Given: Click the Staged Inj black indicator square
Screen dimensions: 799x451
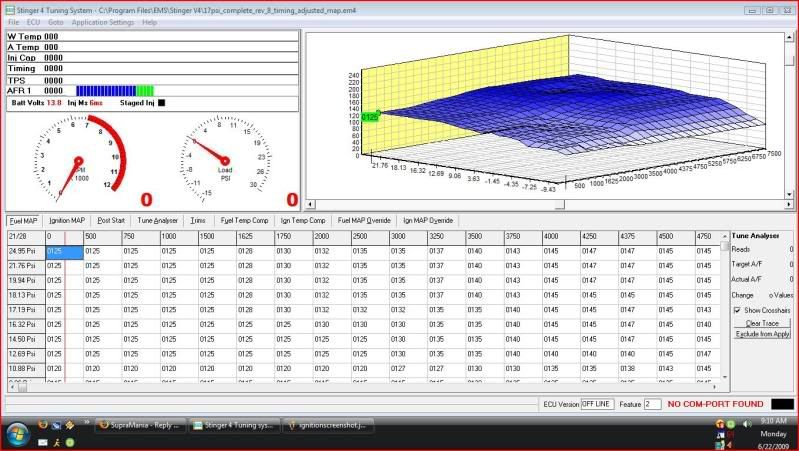Looking at the screenshot, I should [162, 103].
